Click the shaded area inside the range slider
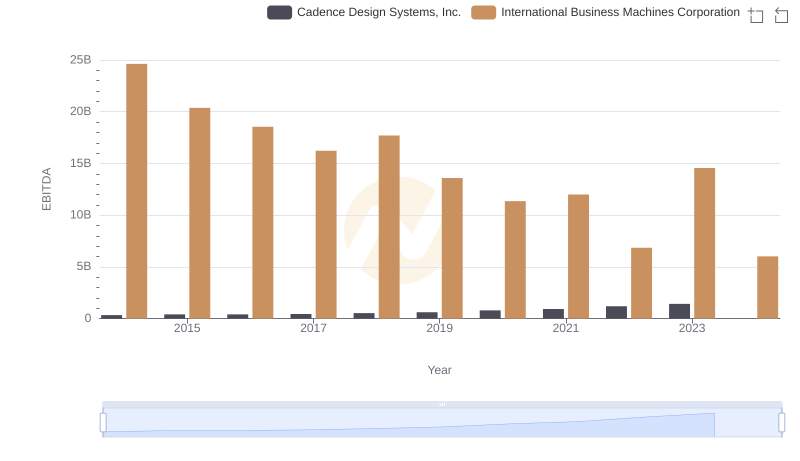Viewport: 800px width, 461px height. (x=408, y=423)
